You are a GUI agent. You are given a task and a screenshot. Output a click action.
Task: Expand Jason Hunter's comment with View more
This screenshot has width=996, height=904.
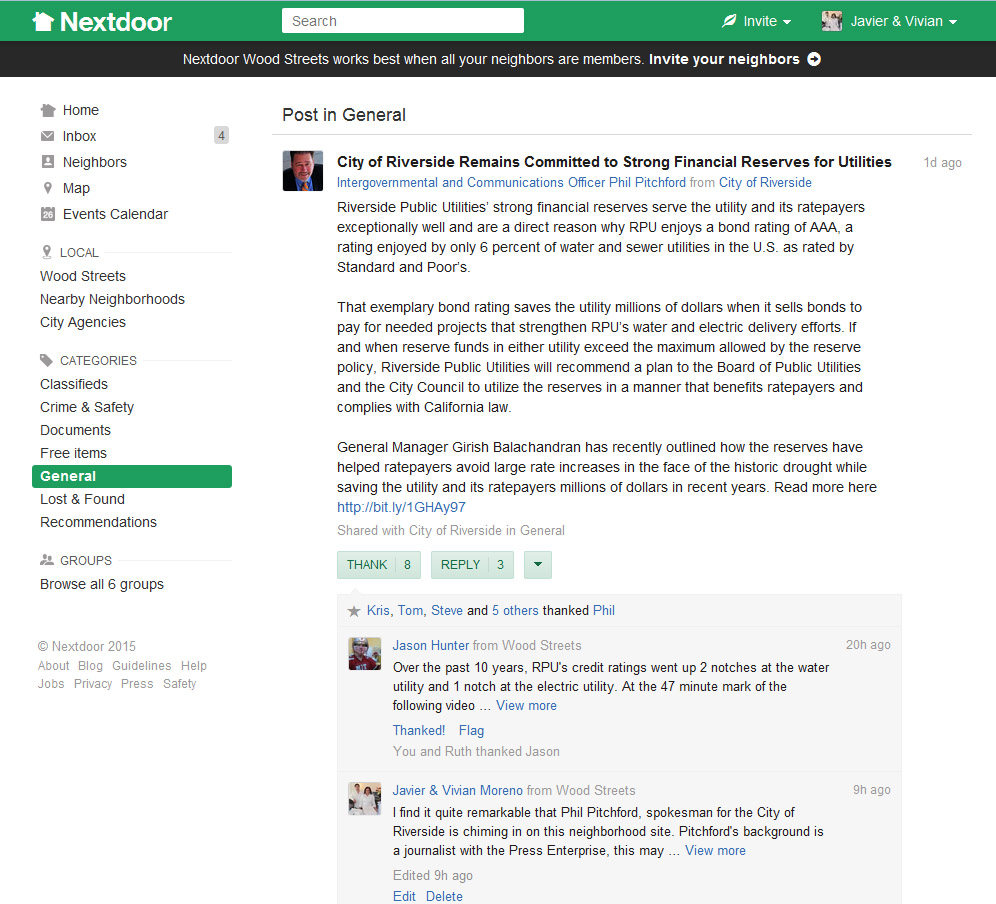[x=526, y=705]
